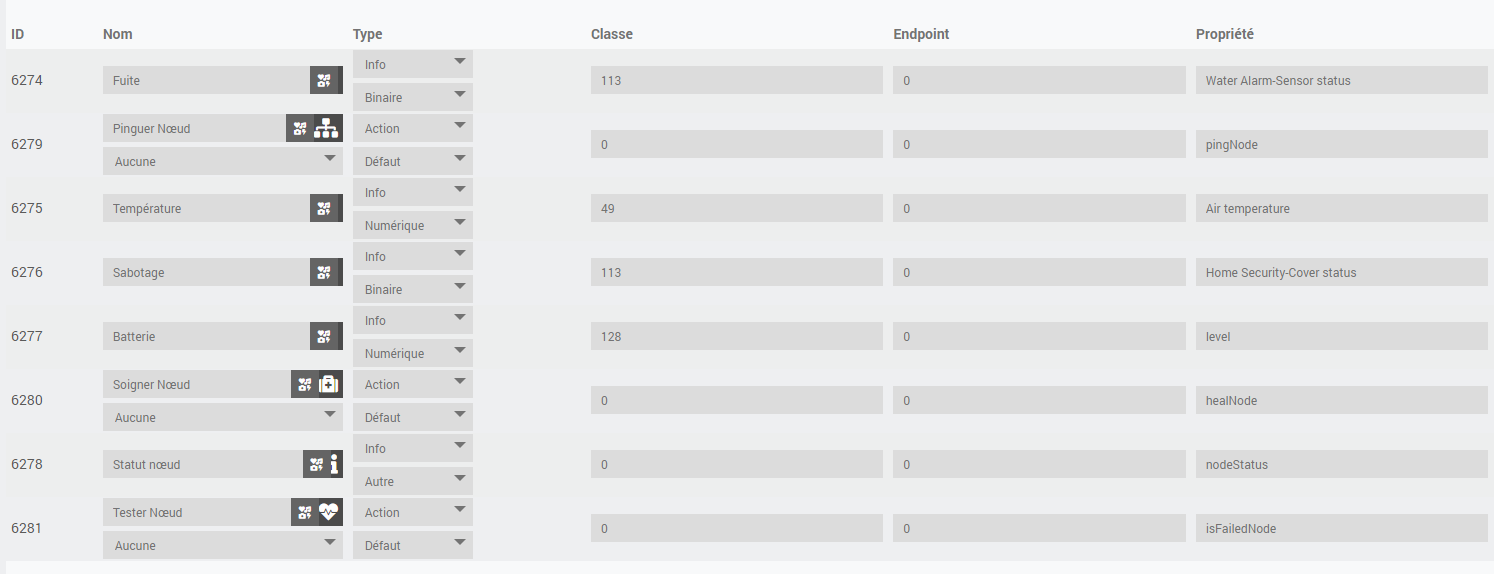Screen dimensions: 1494x574
Task: Open the Info type dropdown for Statut nœud
Action: tap(413, 448)
